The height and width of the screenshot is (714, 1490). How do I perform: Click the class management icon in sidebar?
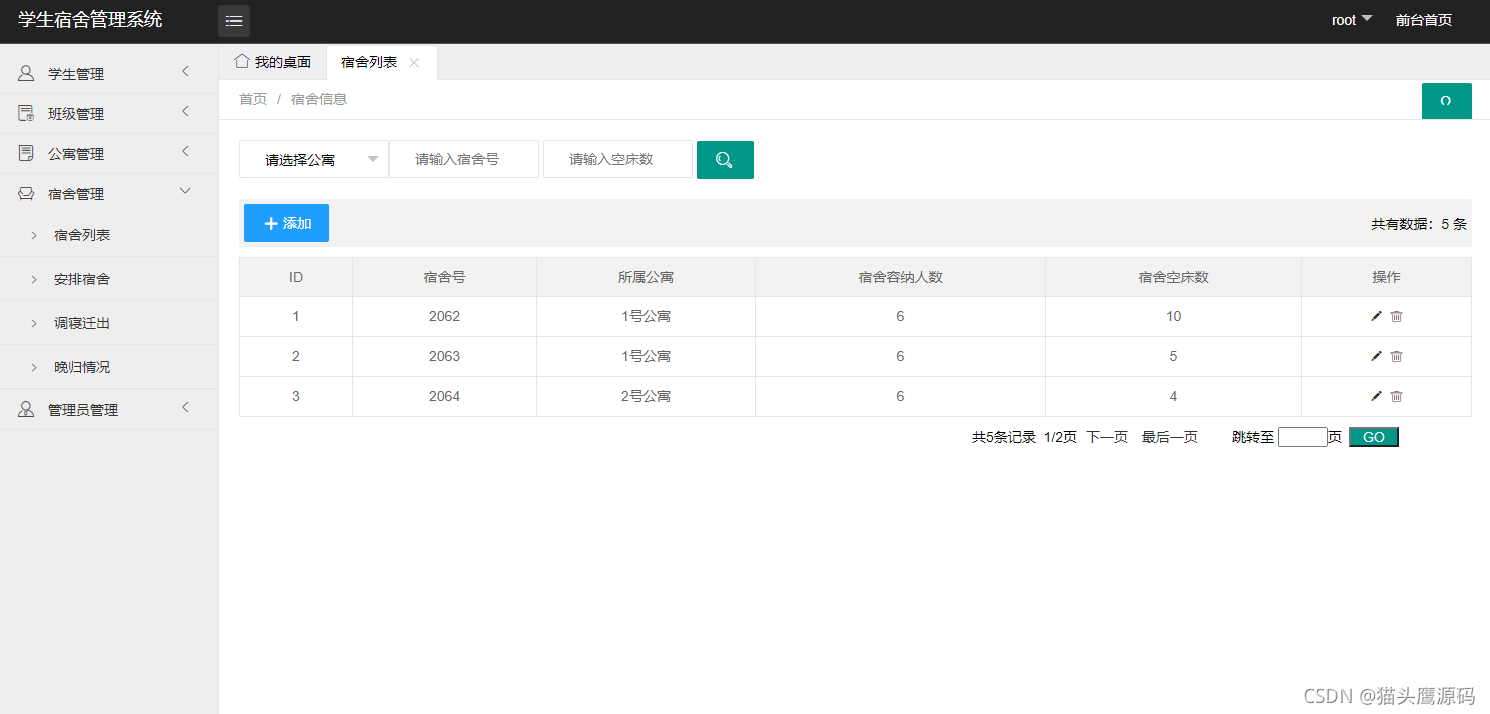pyautogui.click(x=26, y=113)
